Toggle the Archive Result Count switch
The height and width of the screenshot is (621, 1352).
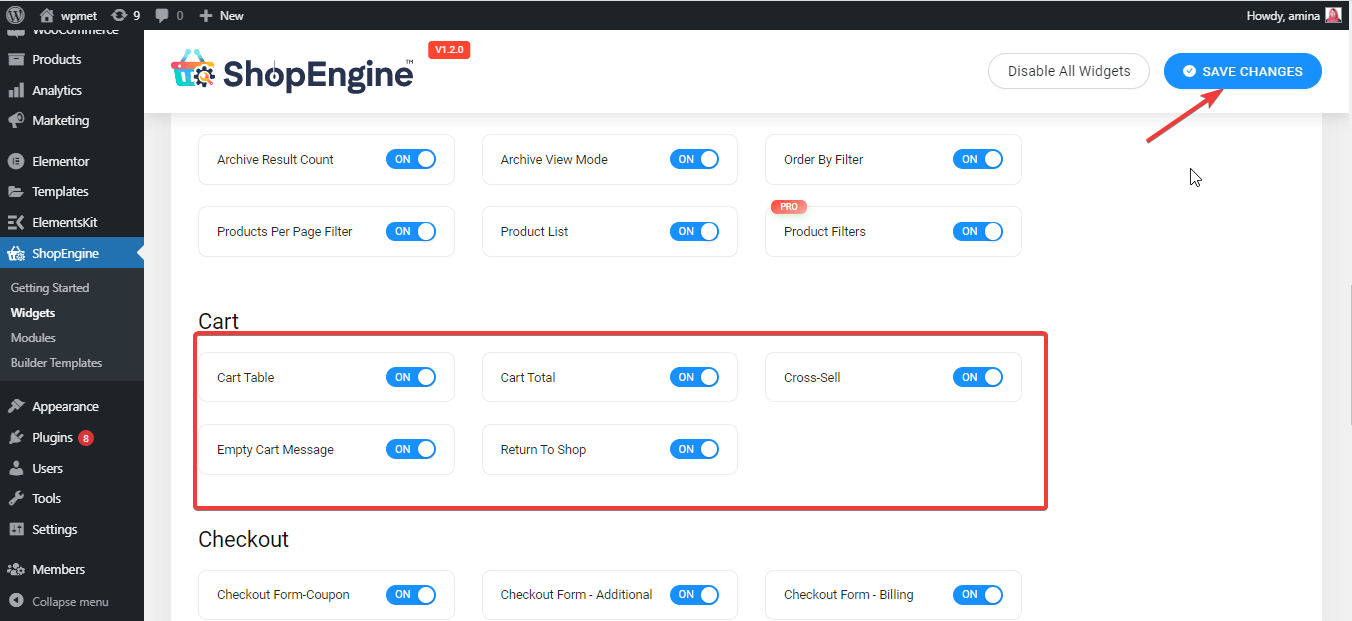click(x=411, y=159)
